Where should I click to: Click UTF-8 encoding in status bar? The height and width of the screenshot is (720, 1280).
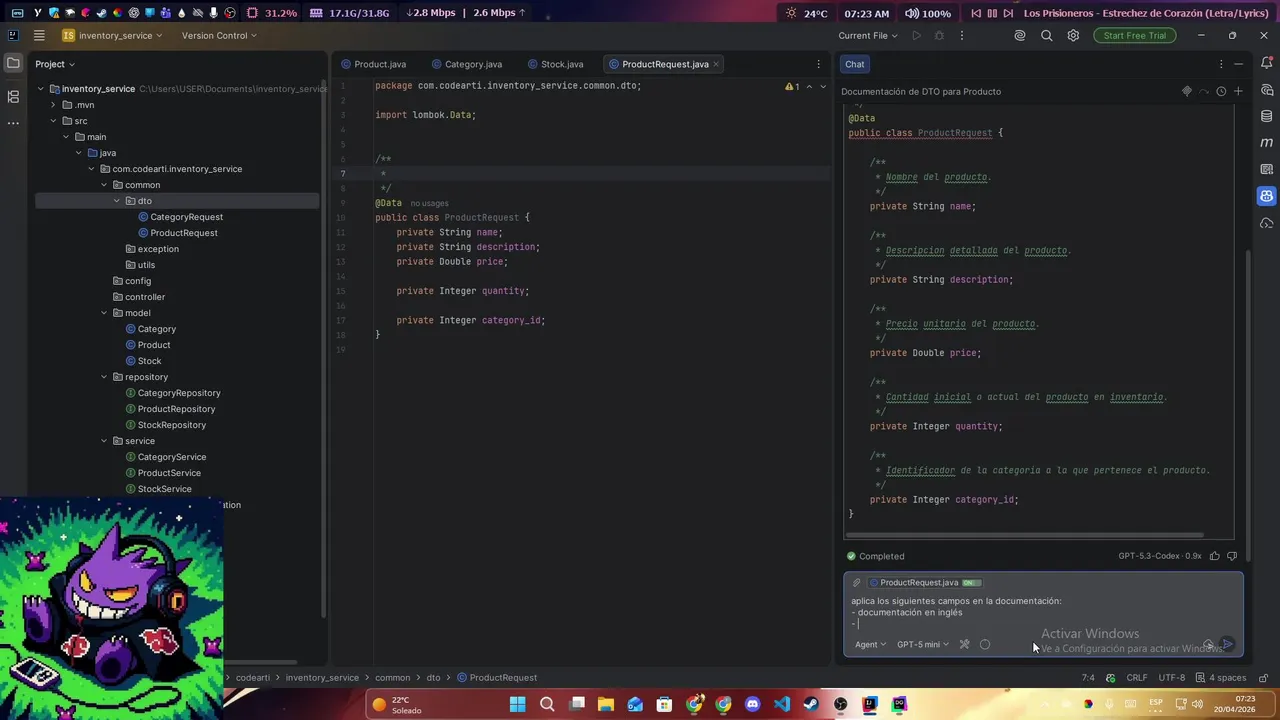[1172, 677]
